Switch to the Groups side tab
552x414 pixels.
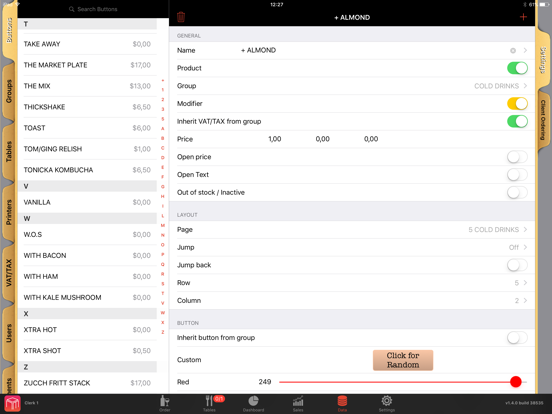9,91
